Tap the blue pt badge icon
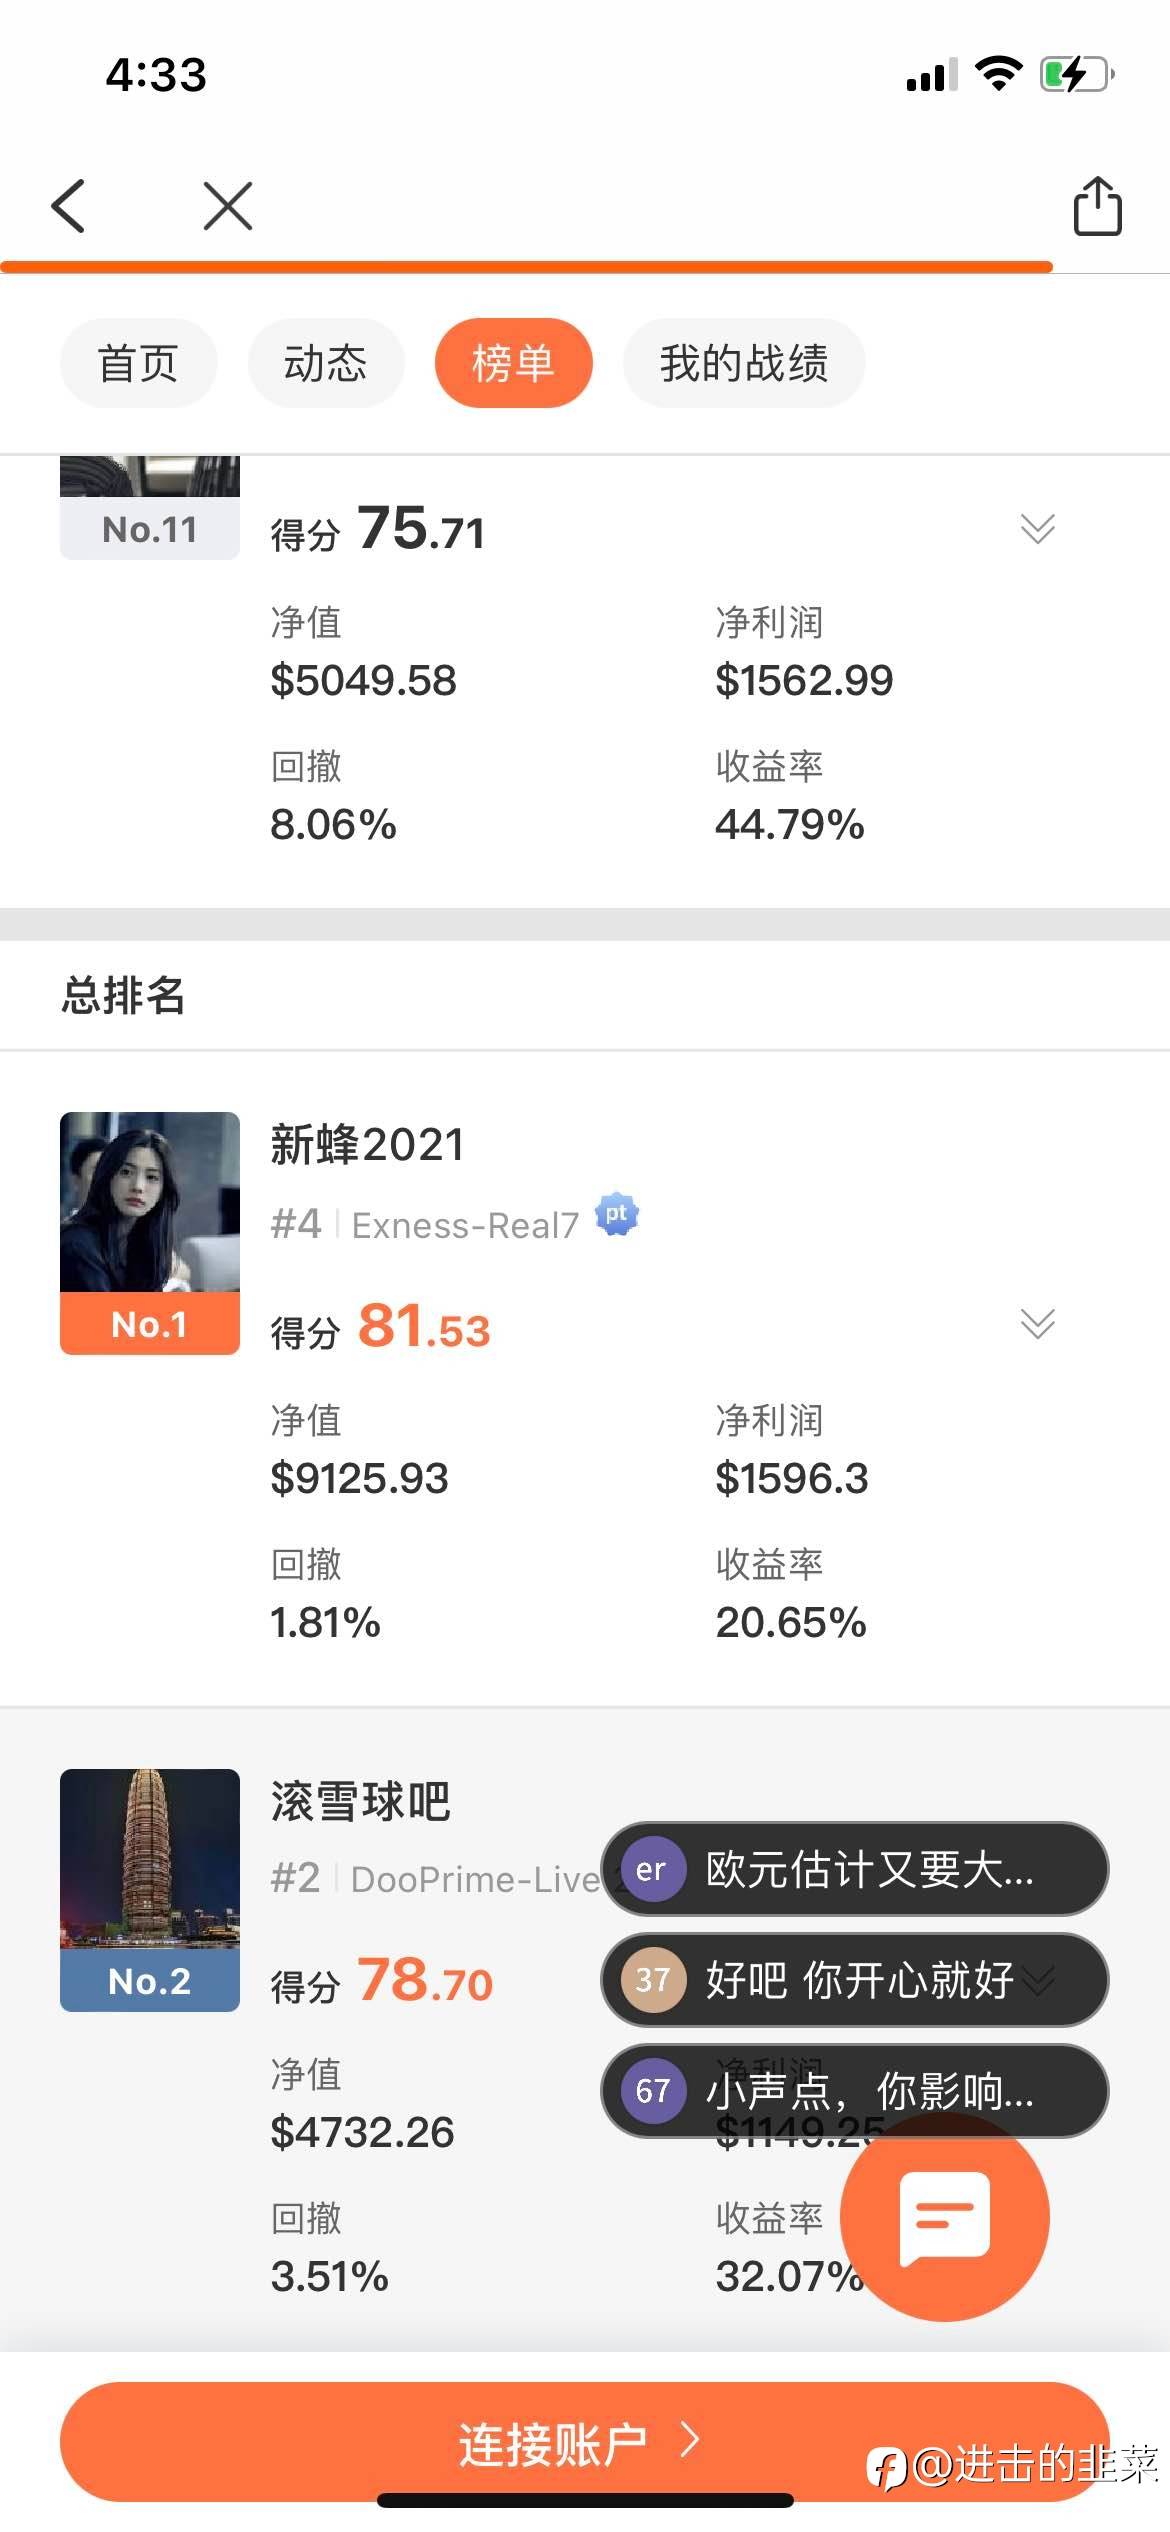The image size is (1170, 2532). coord(616,1215)
